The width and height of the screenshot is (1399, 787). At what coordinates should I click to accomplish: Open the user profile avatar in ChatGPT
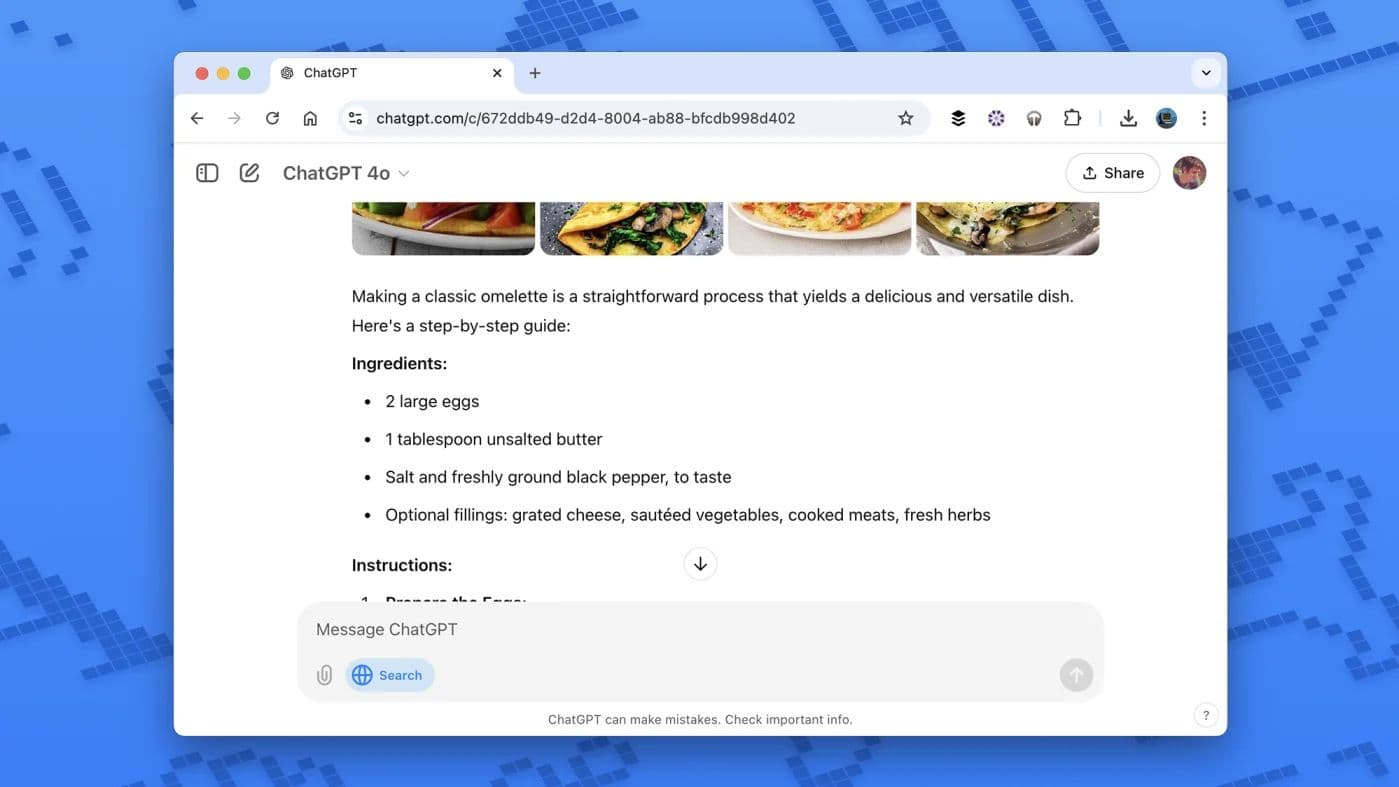1189,173
